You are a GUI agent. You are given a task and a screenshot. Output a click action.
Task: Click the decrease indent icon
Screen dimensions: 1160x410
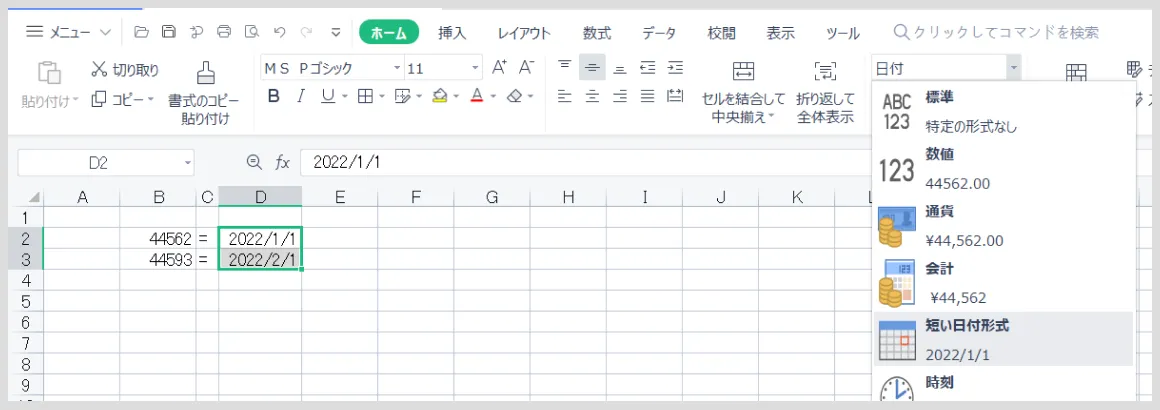tap(648, 67)
